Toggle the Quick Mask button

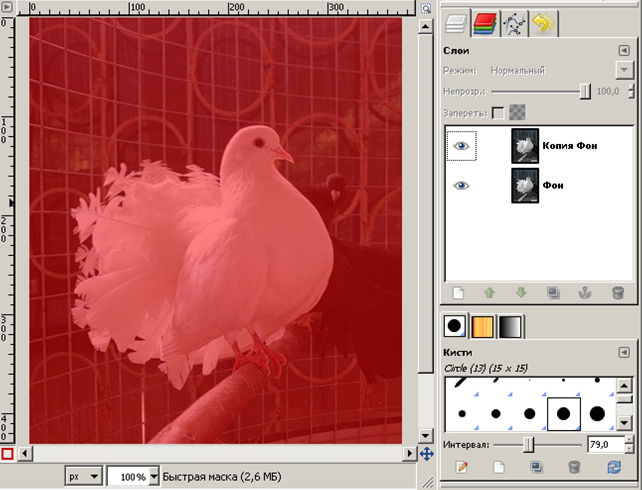pos(7,453)
